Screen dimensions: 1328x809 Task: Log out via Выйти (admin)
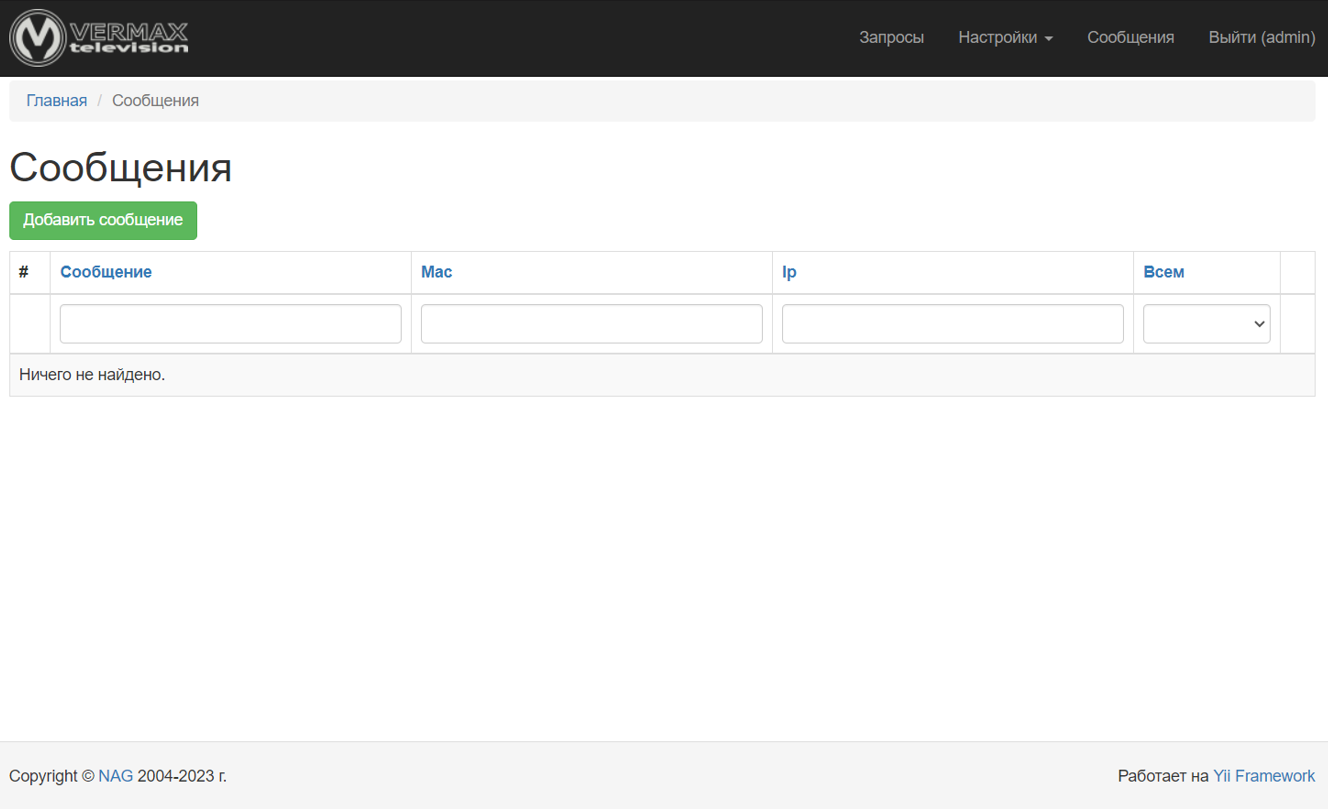tap(1262, 38)
